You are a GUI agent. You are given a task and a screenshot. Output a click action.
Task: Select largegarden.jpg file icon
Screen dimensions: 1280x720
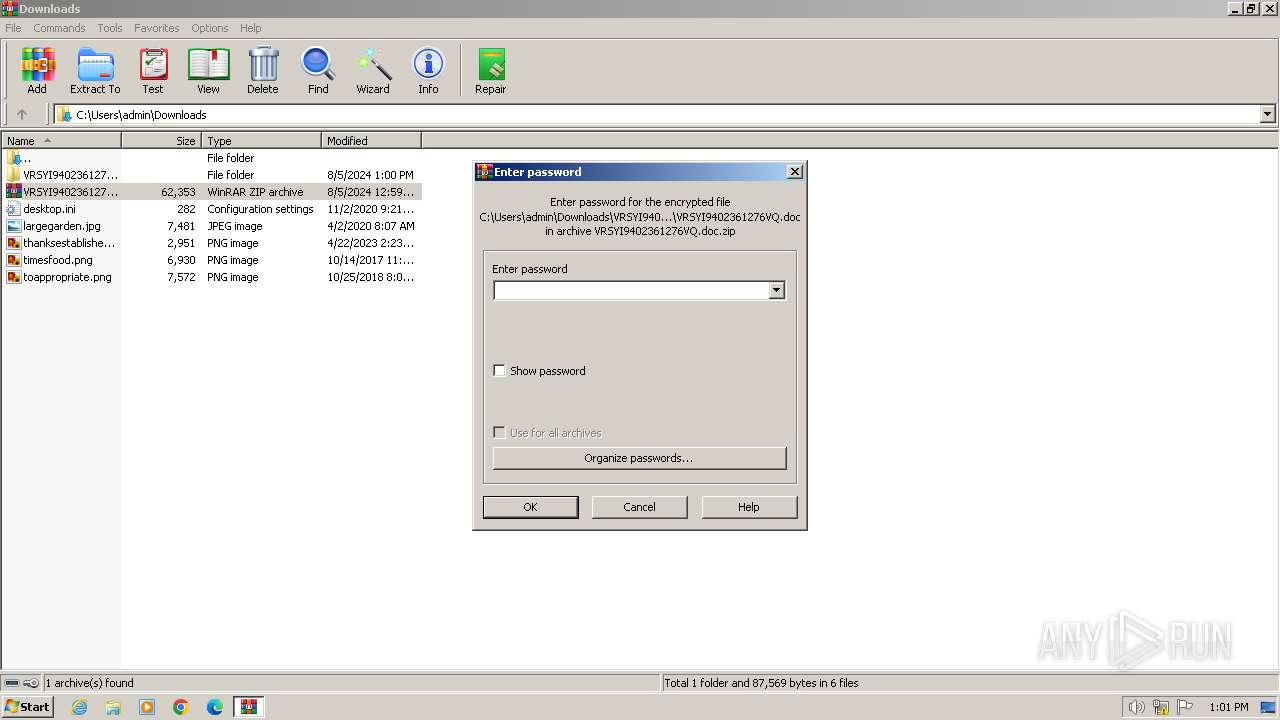14,226
